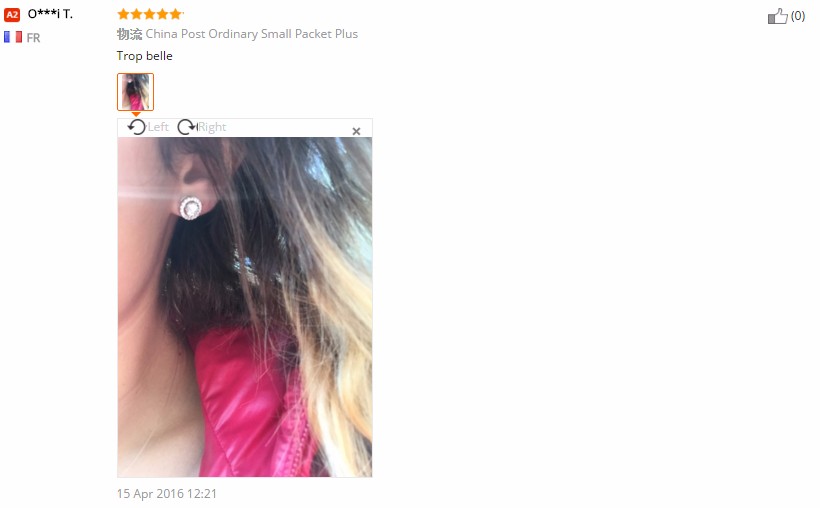Click the "Right" rotation label

[x=212, y=127]
